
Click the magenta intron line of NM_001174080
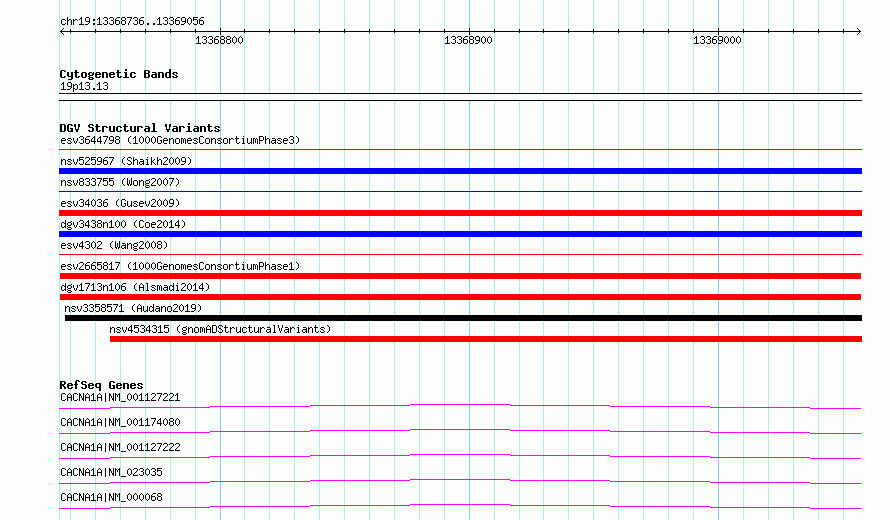point(460,431)
